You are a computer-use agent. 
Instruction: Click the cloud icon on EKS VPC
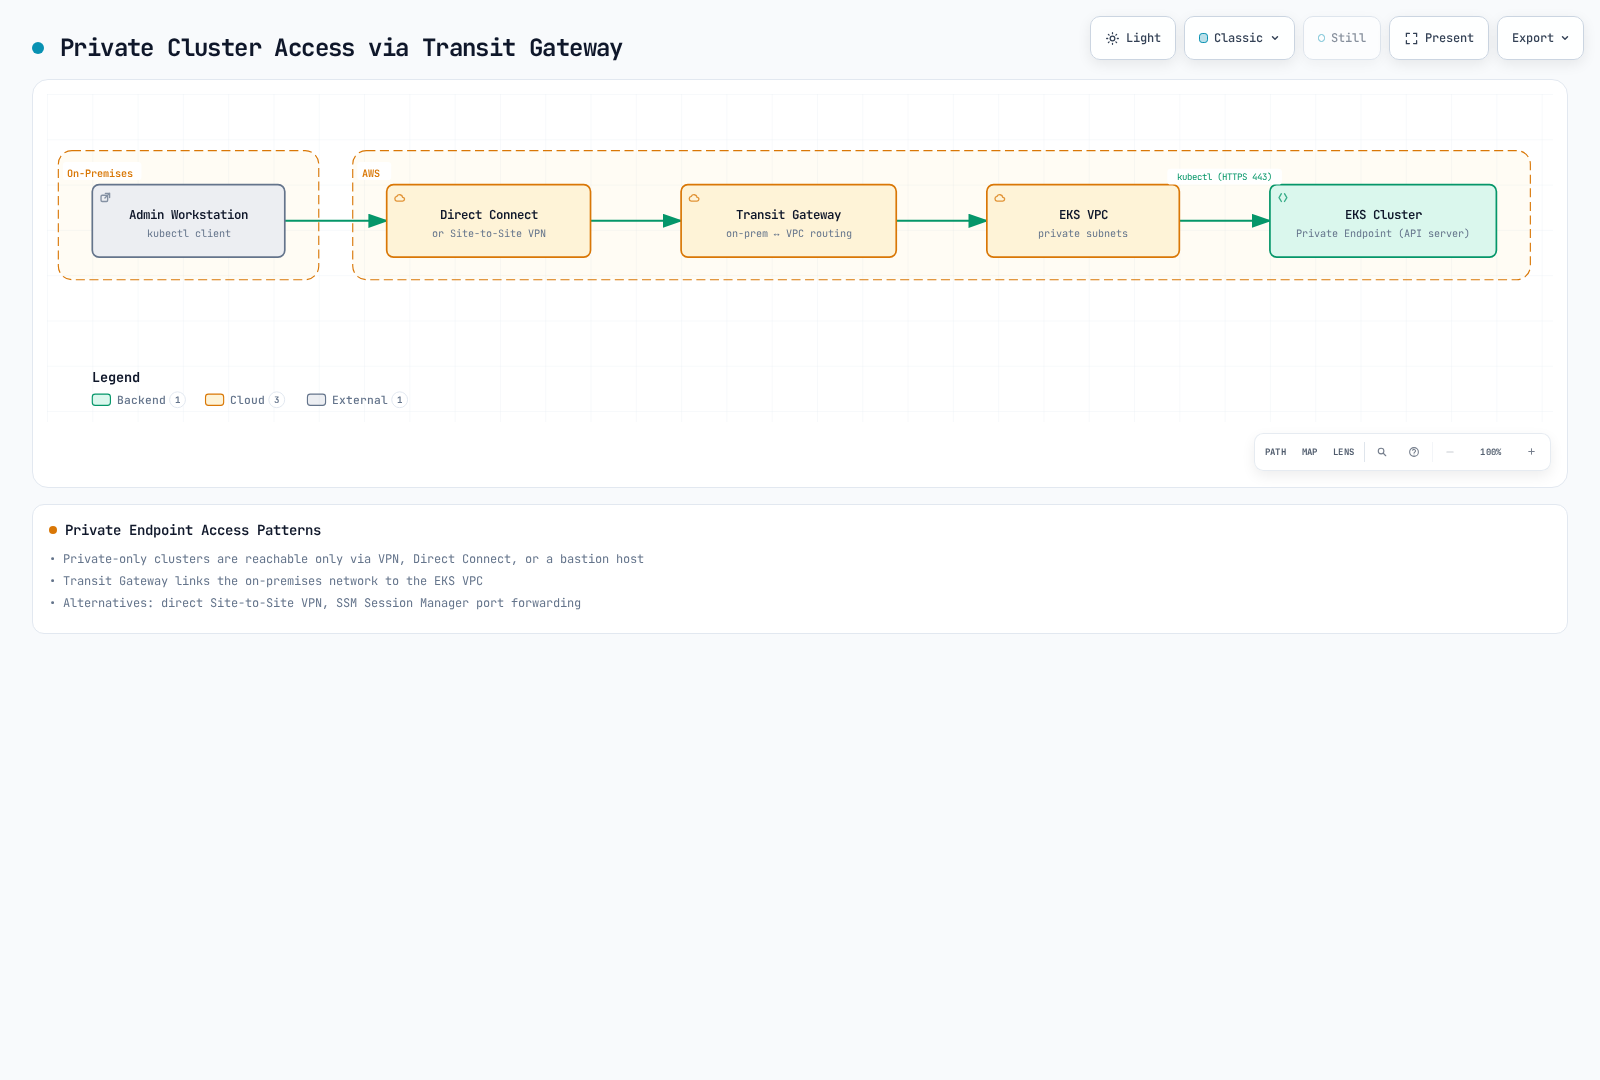tap(1000, 198)
